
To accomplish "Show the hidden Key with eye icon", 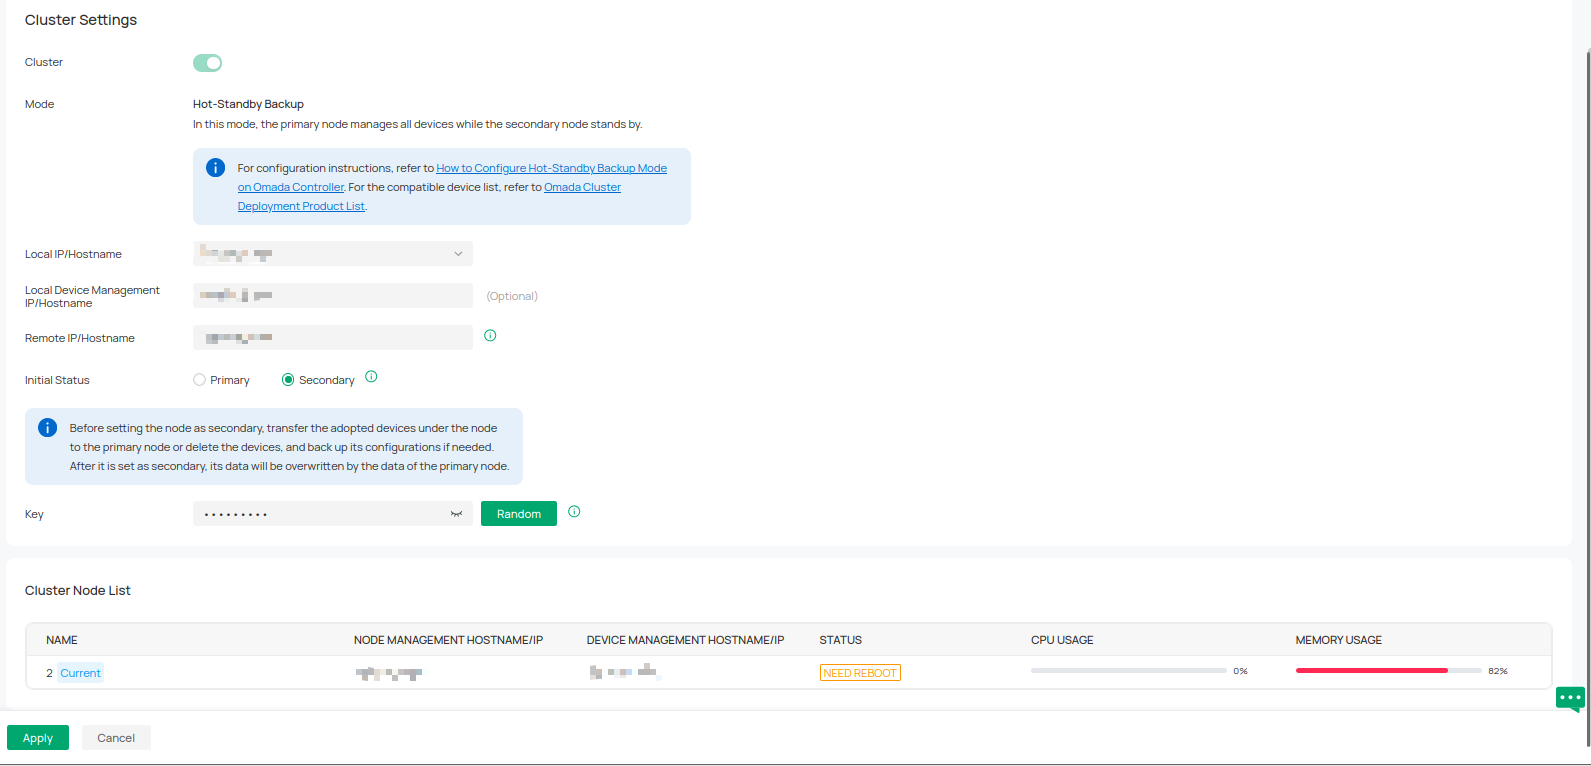I will [456, 514].
